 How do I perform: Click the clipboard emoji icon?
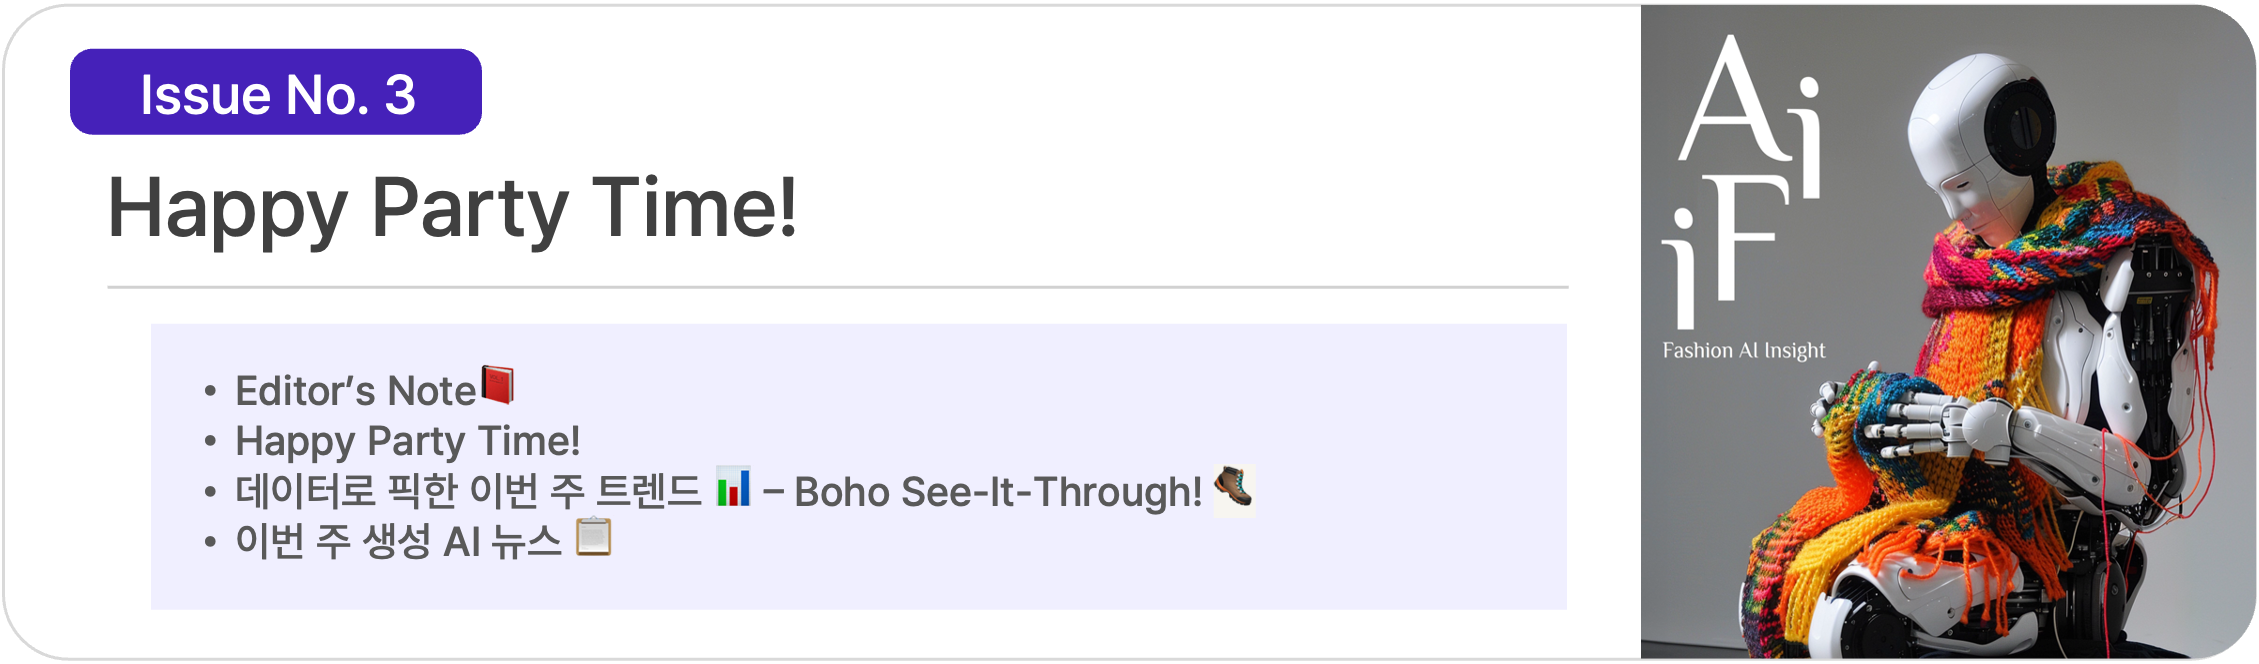point(594,538)
